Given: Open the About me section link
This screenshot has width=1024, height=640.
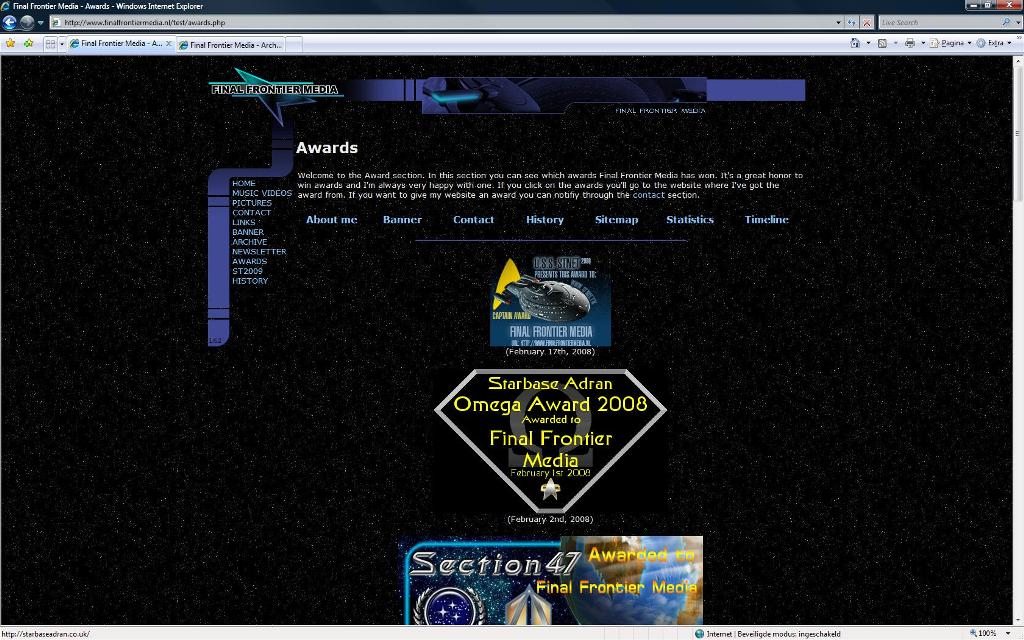Looking at the screenshot, I should pos(332,219).
